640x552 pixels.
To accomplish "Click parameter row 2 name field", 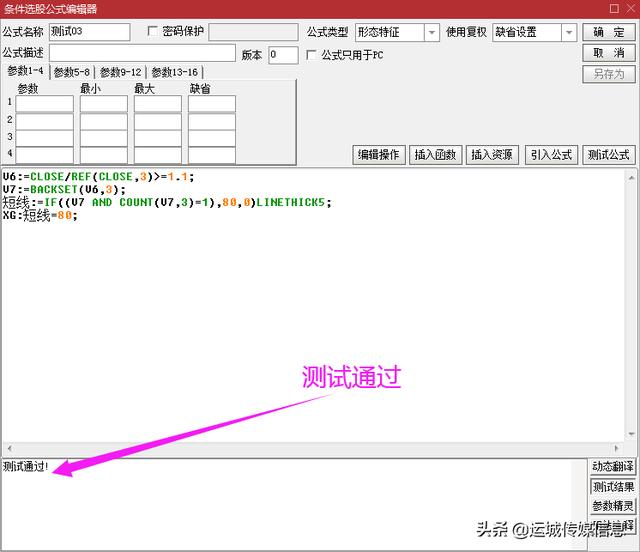I will (x=44, y=121).
